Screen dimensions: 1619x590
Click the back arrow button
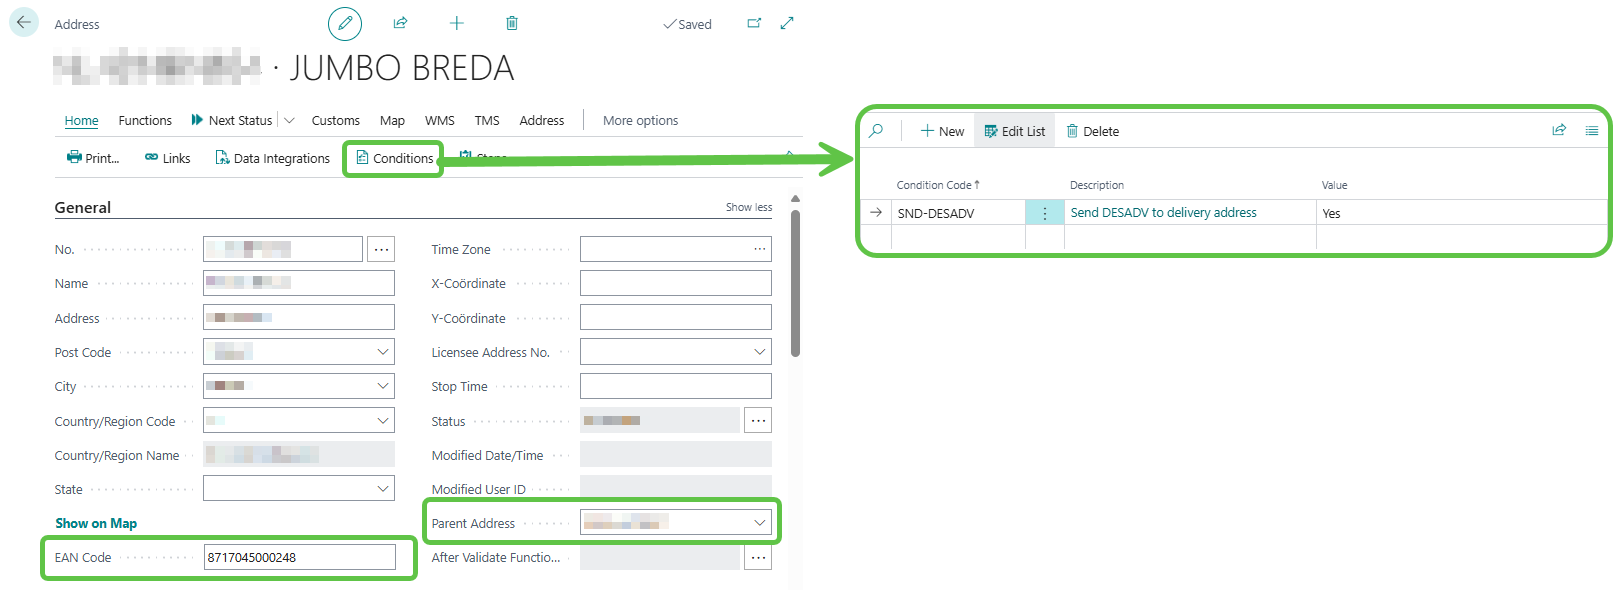[x=24, y=22]
